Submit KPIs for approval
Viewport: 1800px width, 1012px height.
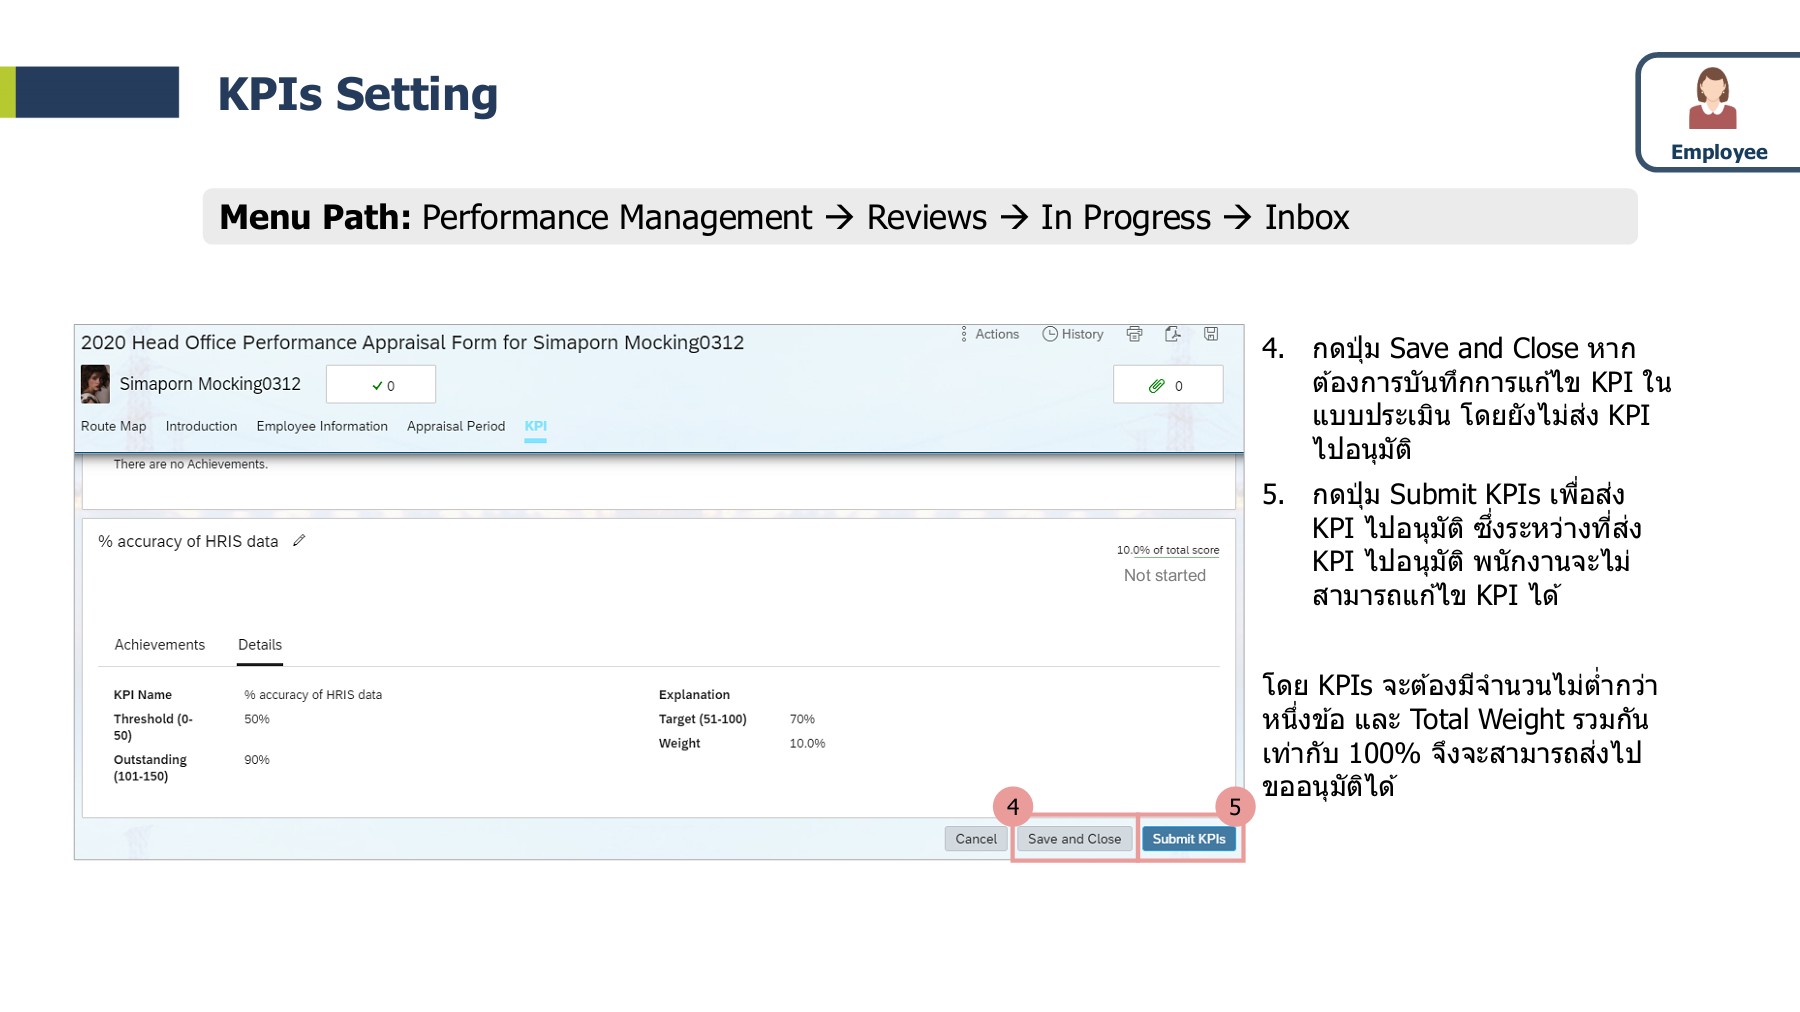click(1189, 839)
